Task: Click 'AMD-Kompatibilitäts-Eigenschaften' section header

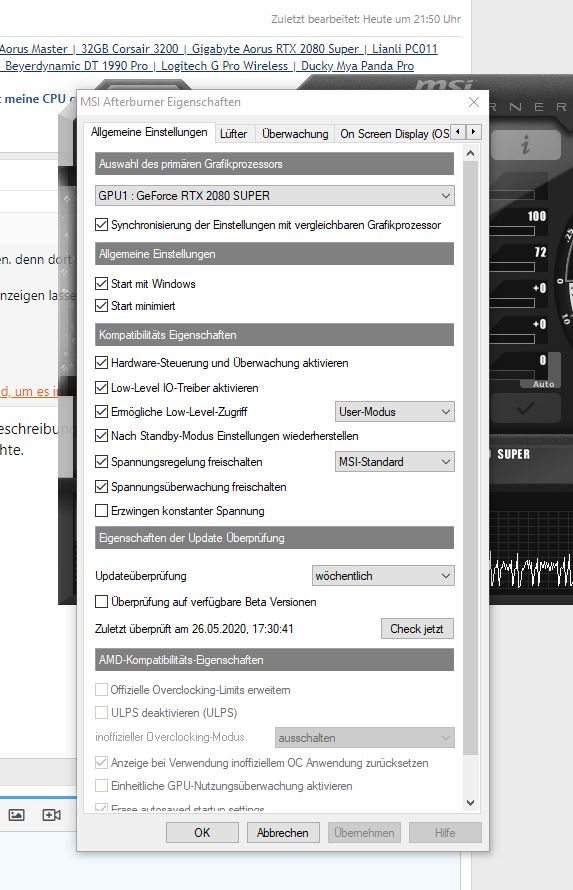Action: tap(275, 660)
